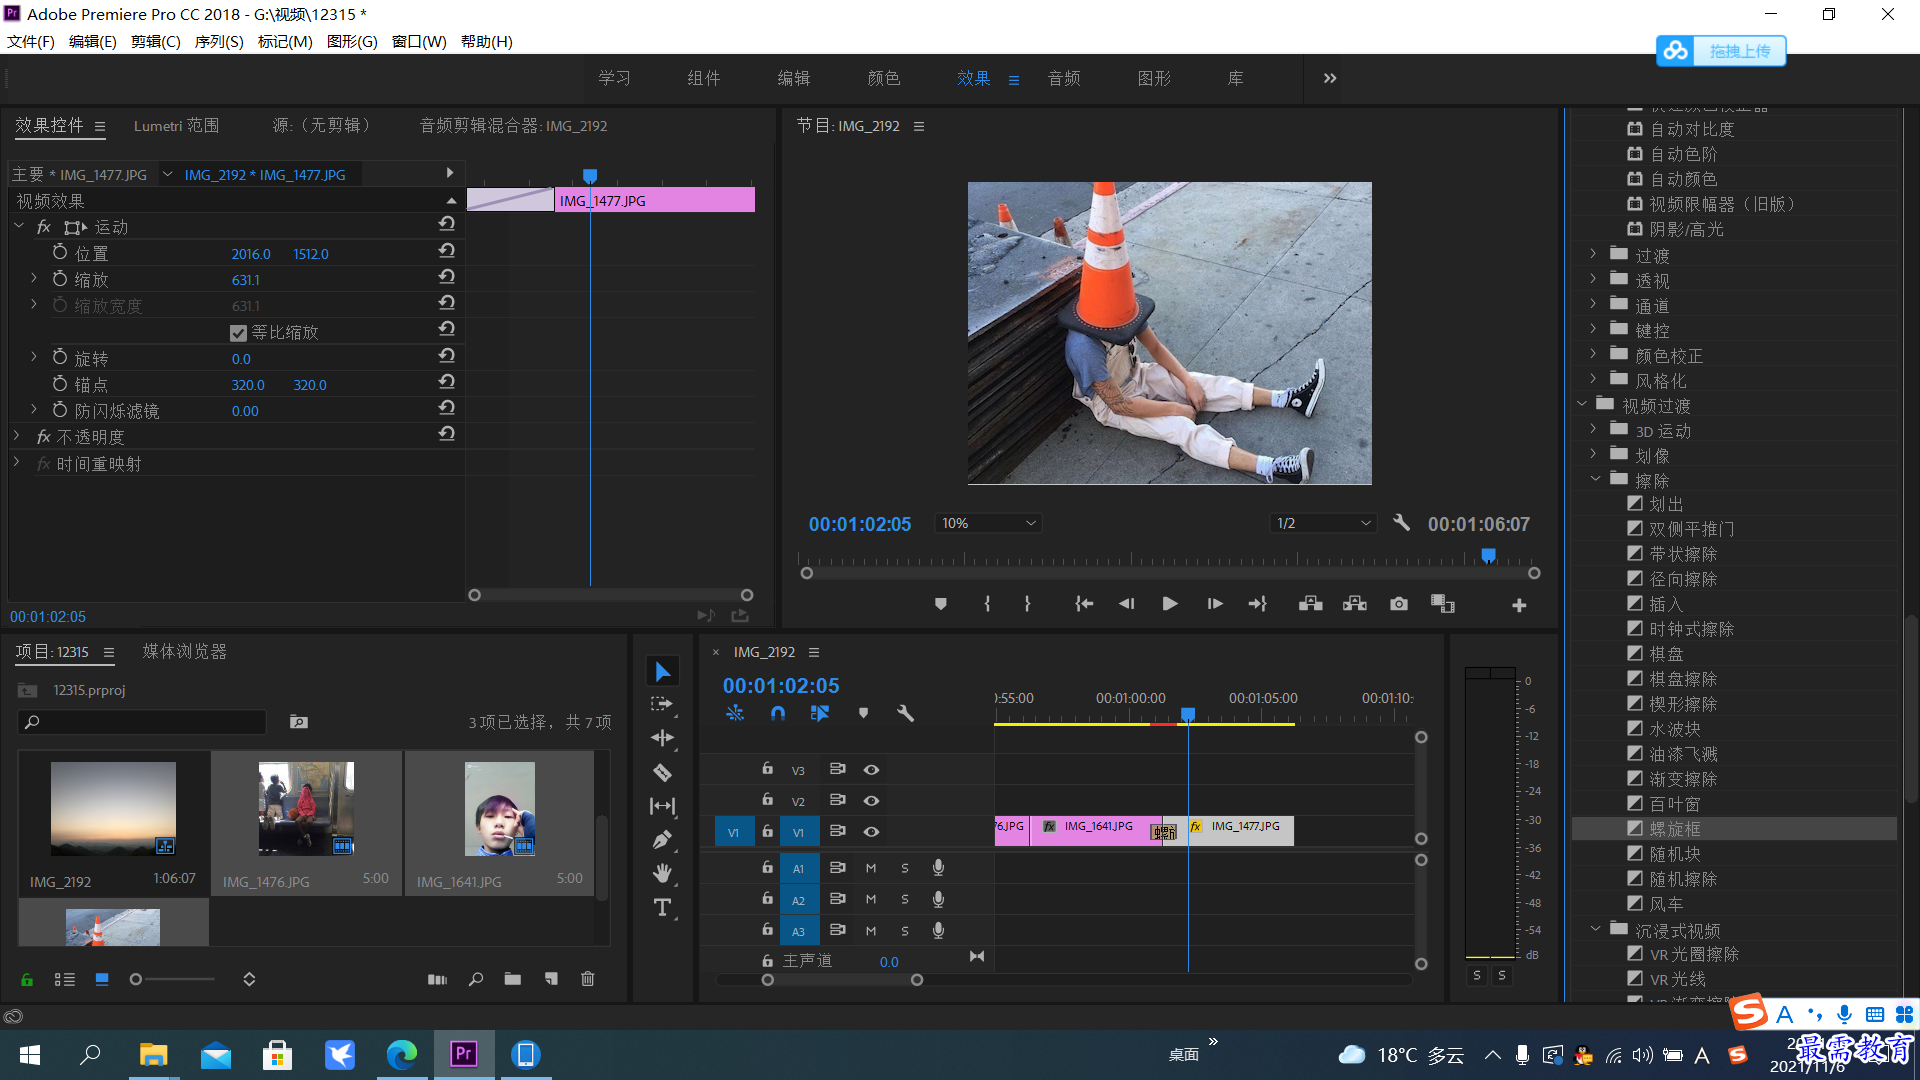
Task: Toggle timeline snap magnet icon
Action: 778,713
